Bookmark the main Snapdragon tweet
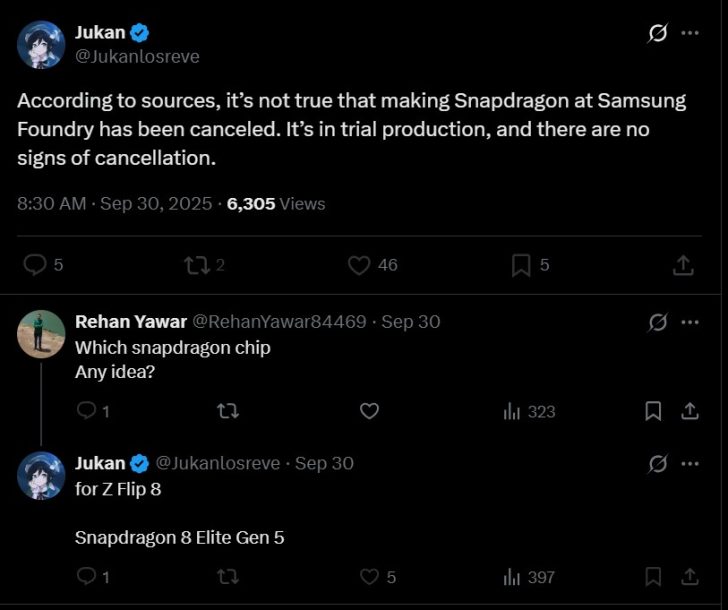Screen dimensions: 728x610 [521, 265]
